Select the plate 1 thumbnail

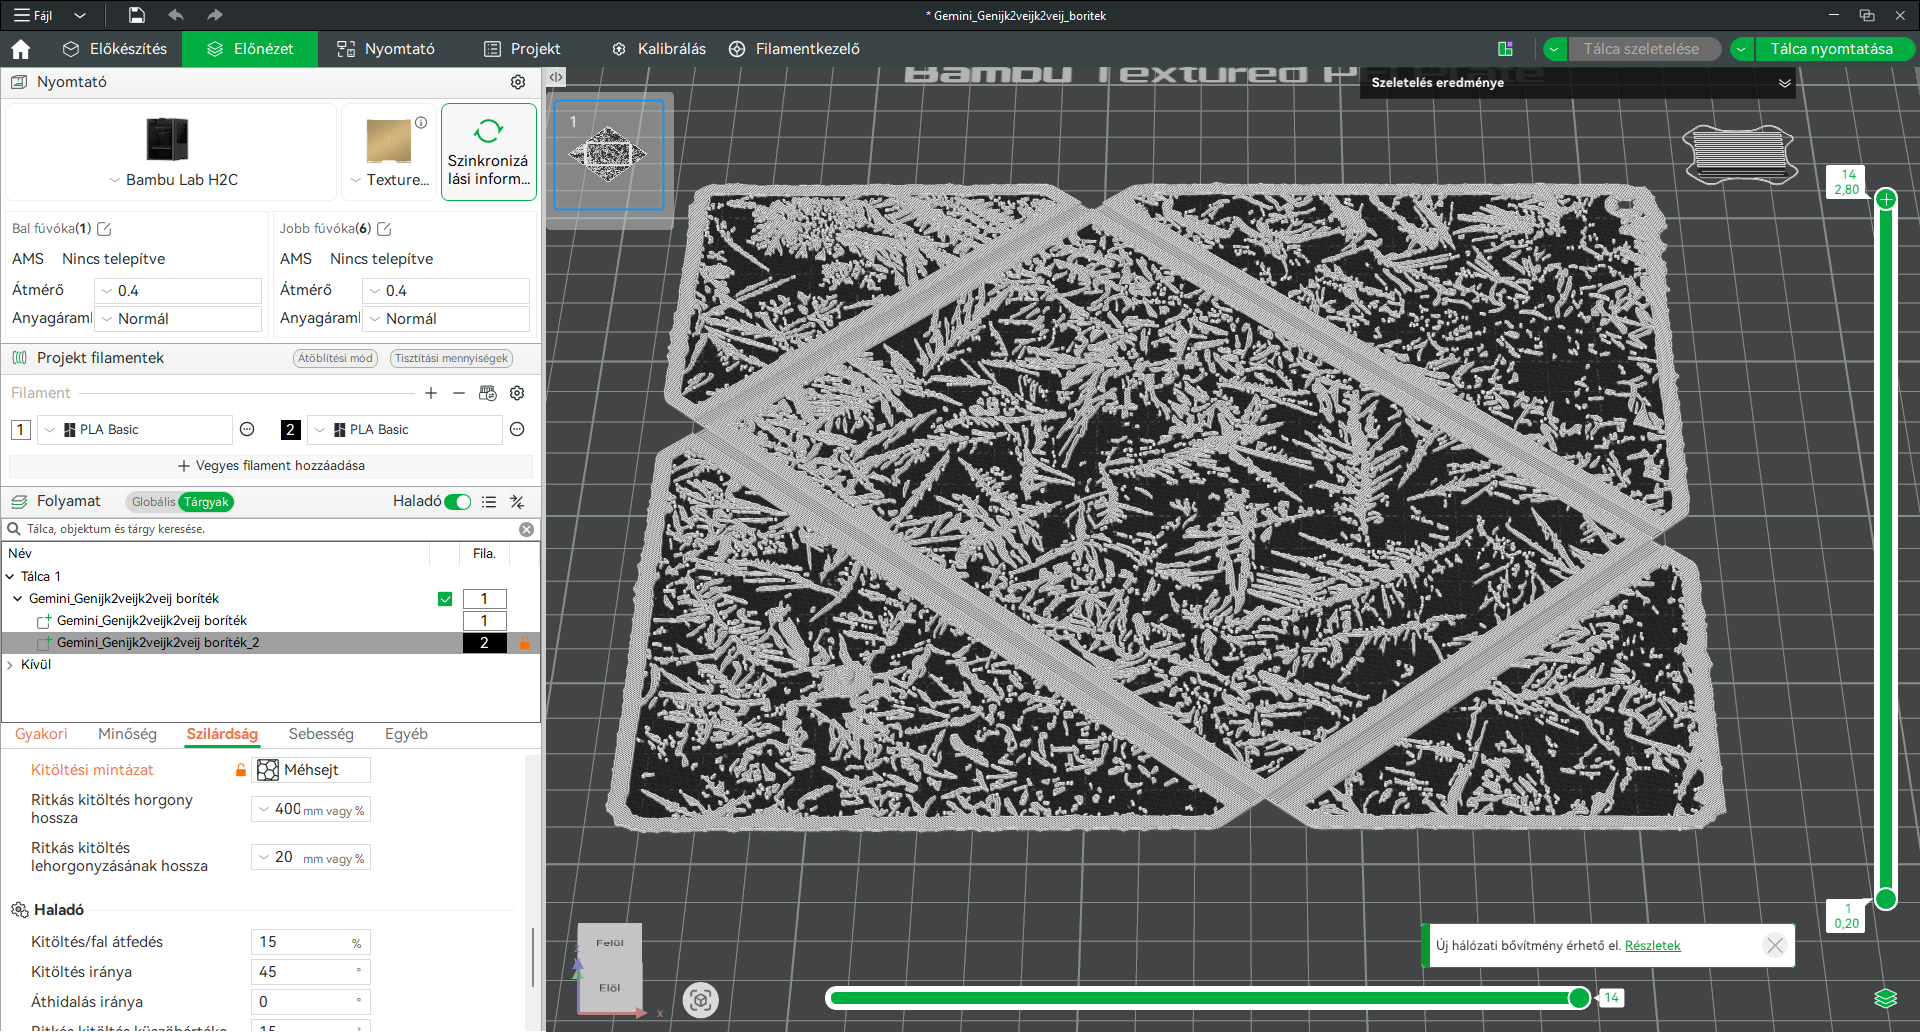click(x=609, y=155)
